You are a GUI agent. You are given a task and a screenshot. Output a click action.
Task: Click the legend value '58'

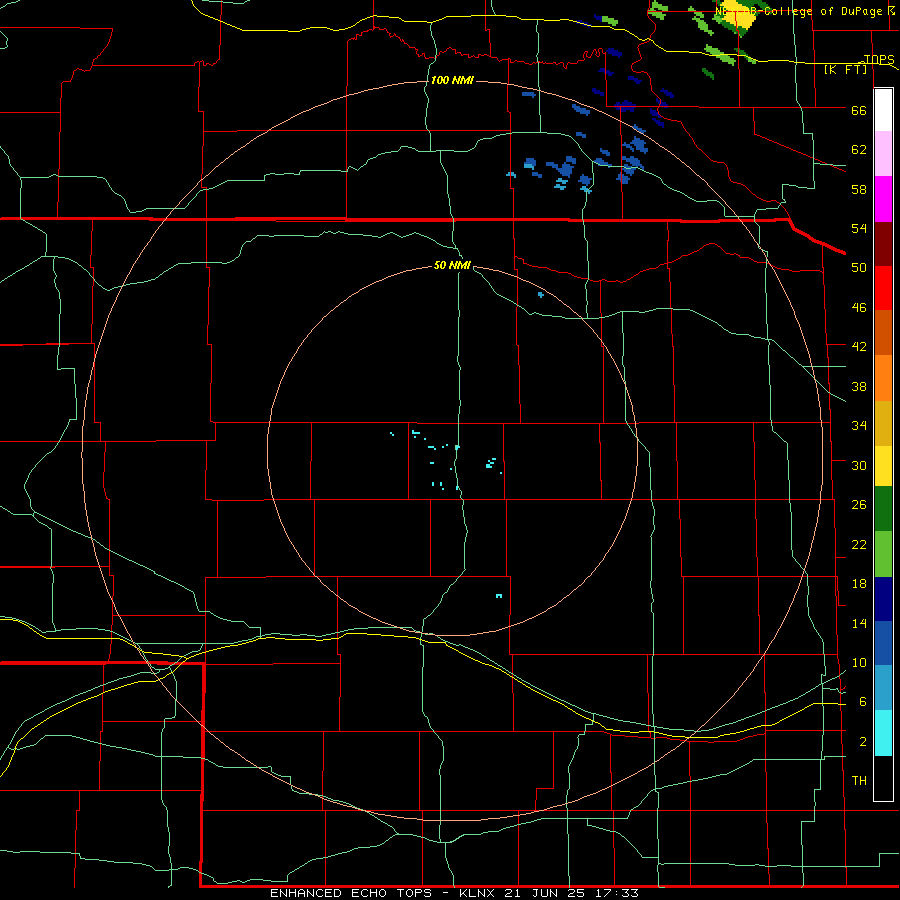(859, 189)
